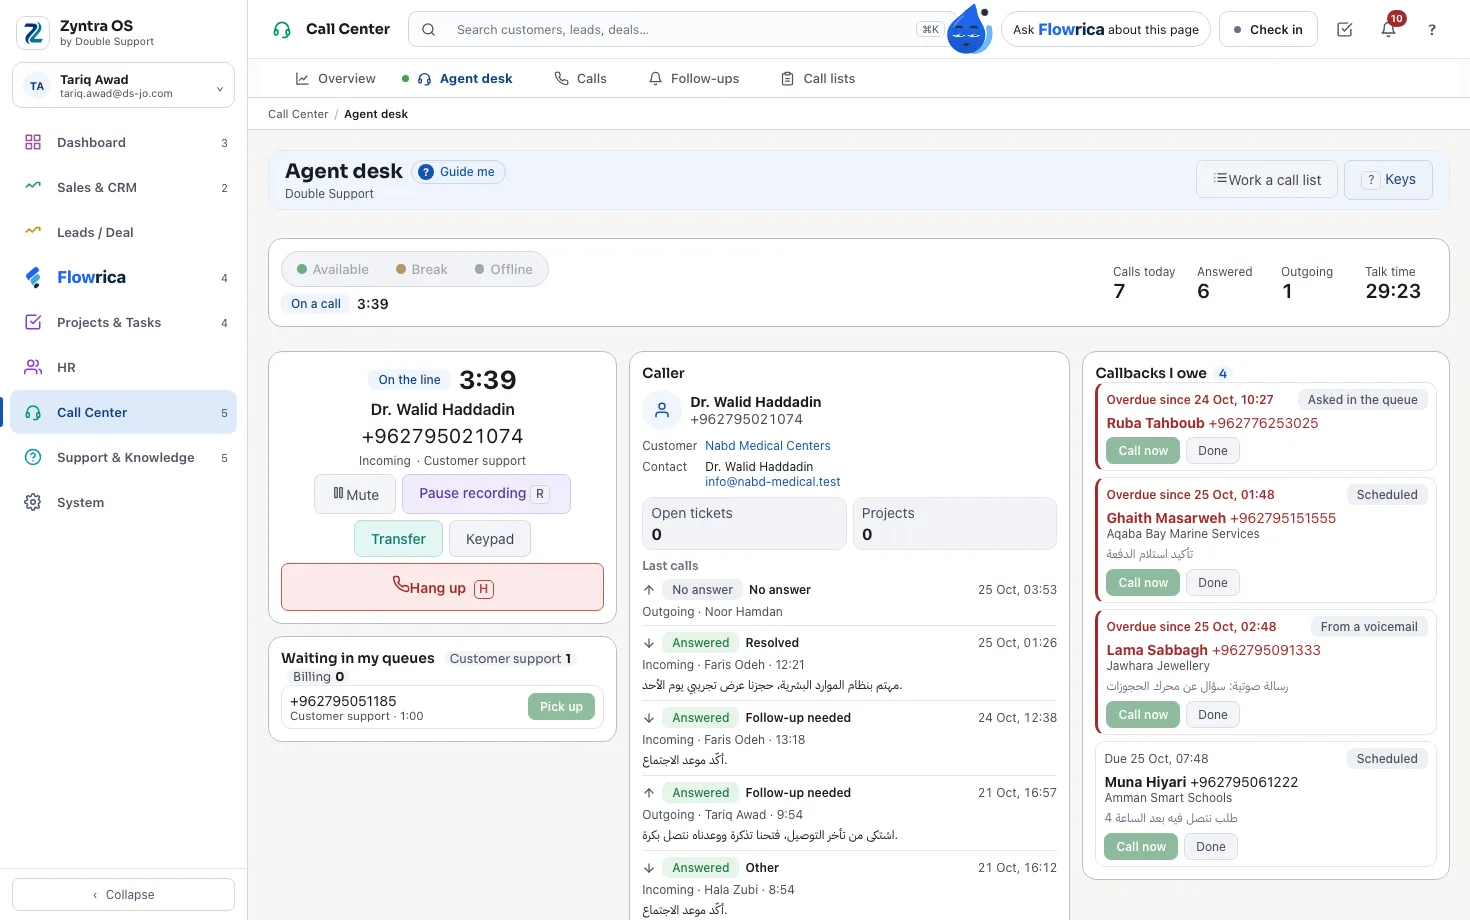The image size is (1470, 920).
Task: Call now for Ruba Tahboub callback
Action: pos(1143,451)
